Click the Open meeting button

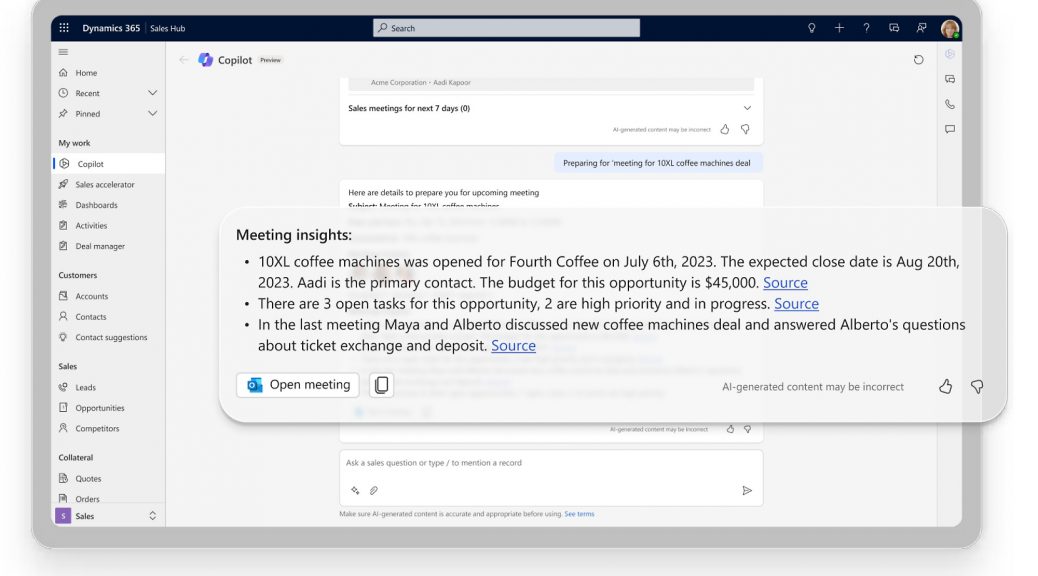[x=298, y=385]
